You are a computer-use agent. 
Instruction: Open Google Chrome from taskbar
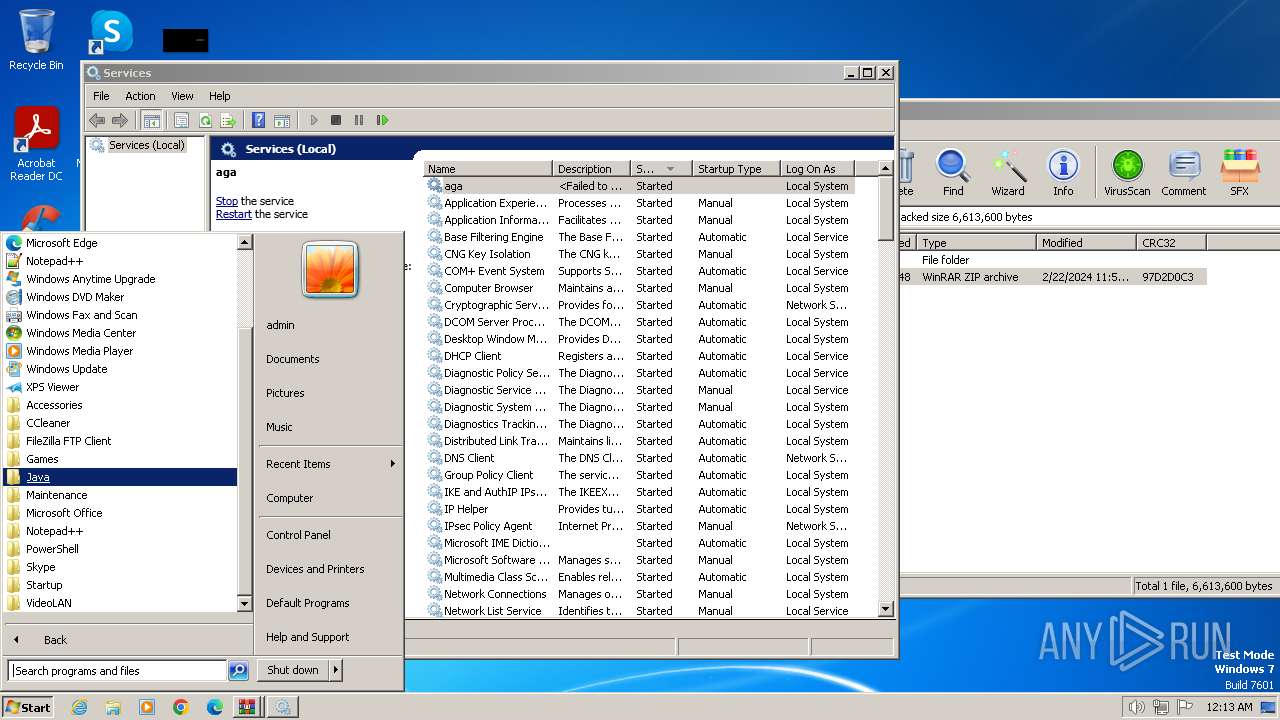(181, 707)
